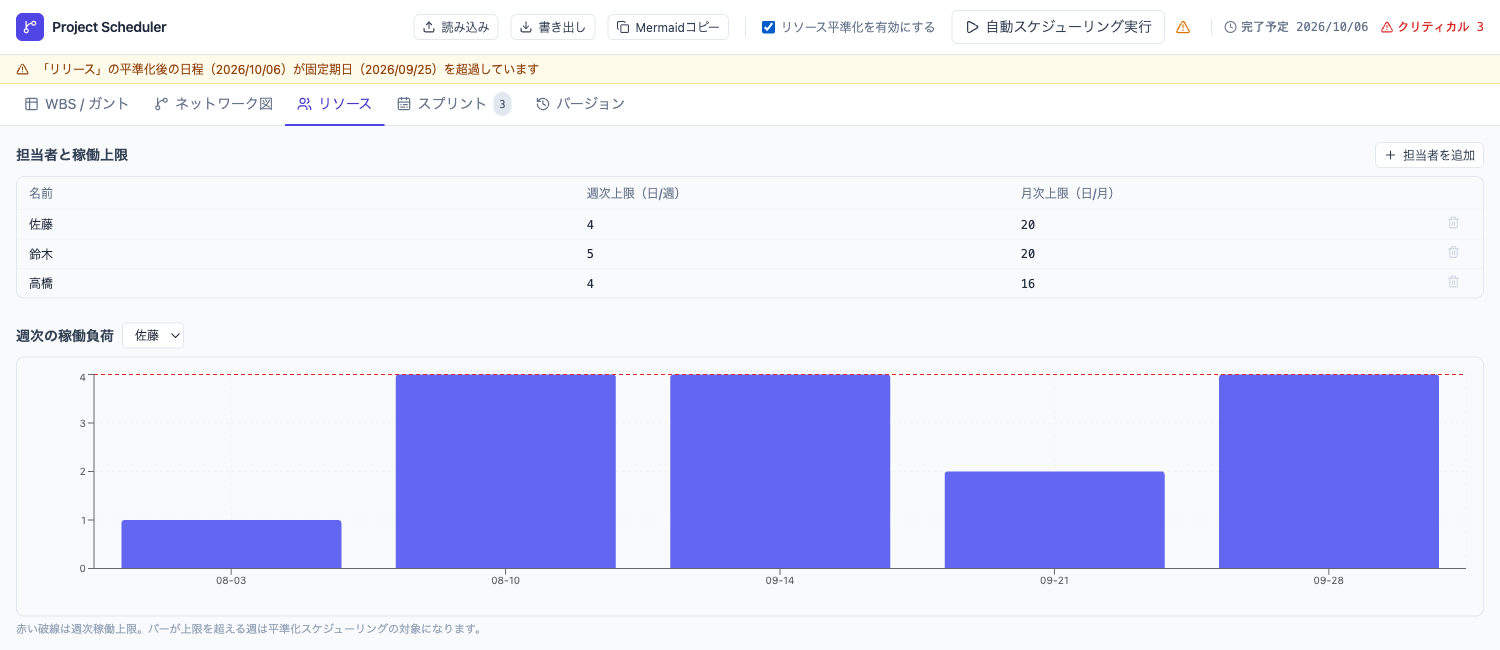This screenshot has width=1500, height=650.
Task: Toggle リソース平準化を有効にする checkbox
Action: (x=769, y=27)
